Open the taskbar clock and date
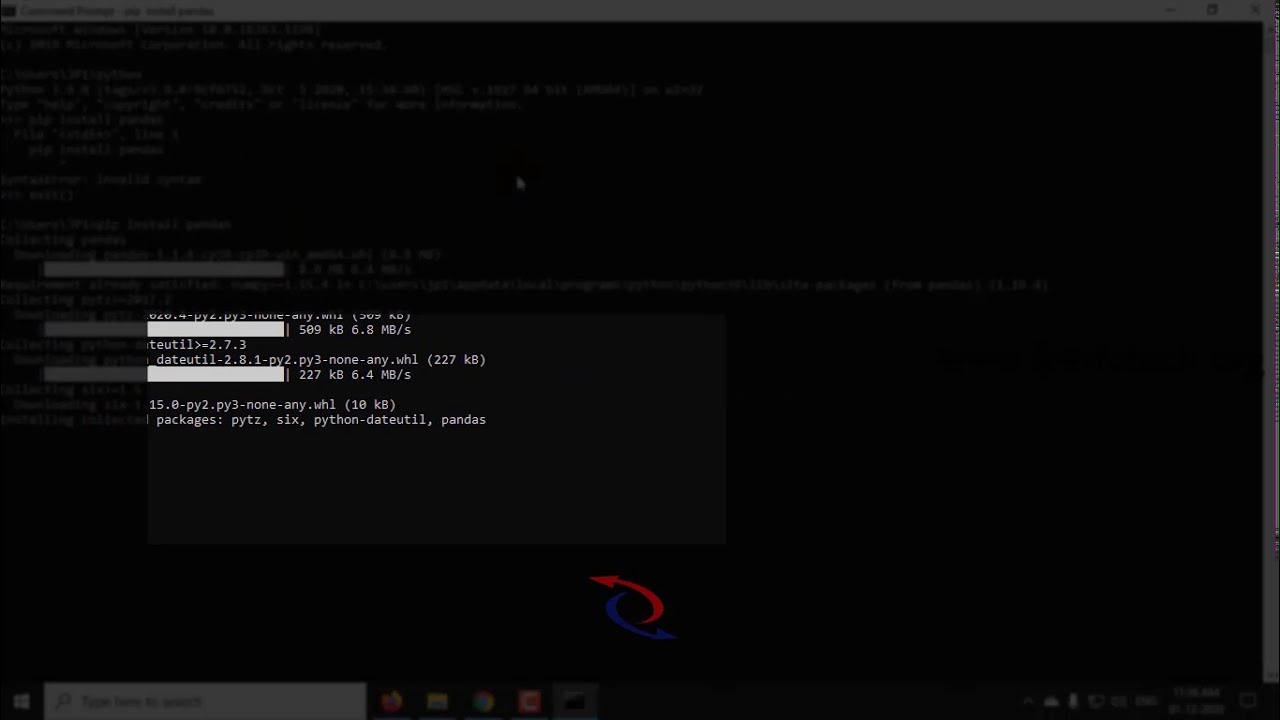1280x720 pixels. coord(1198,702)
